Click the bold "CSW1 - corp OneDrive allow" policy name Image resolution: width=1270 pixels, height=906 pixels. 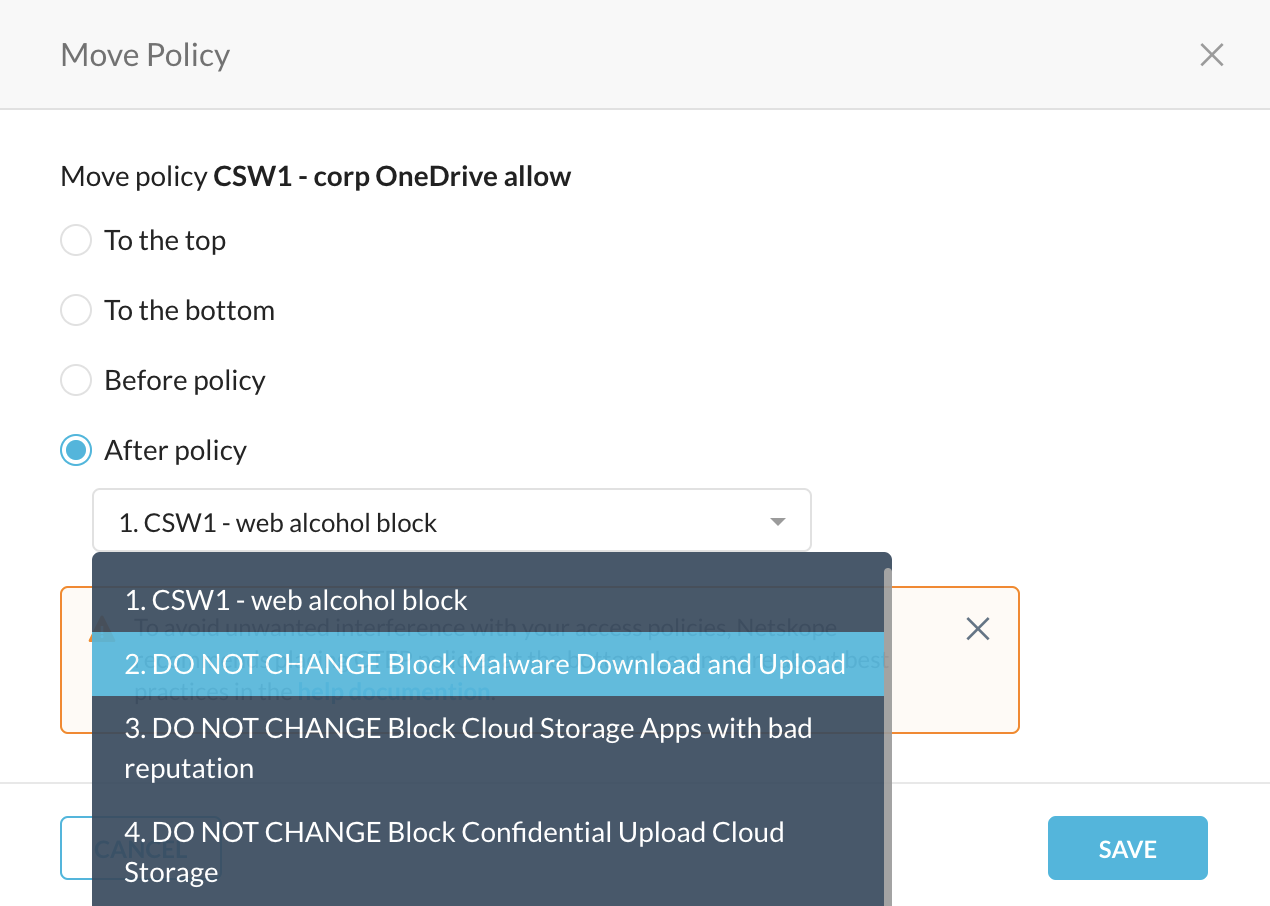(392, 177)
